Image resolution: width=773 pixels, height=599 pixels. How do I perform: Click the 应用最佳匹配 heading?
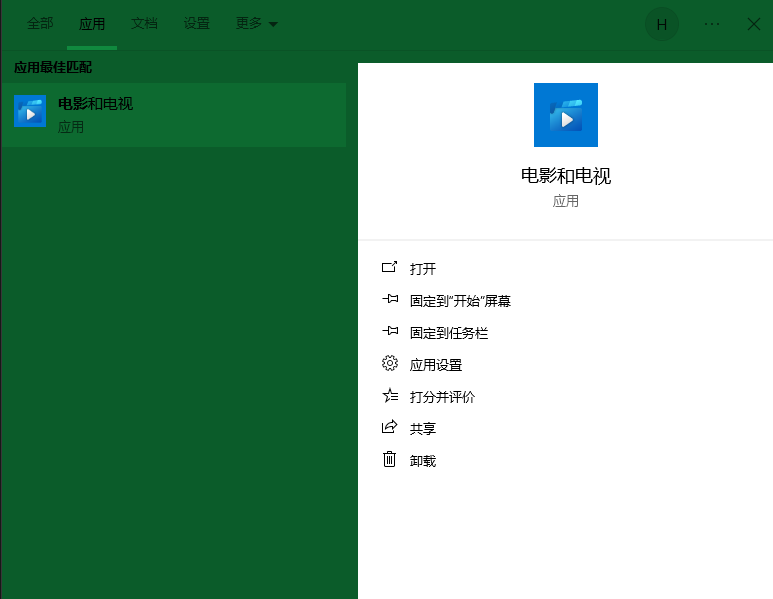pyautogui.click(x=53, y=67)
